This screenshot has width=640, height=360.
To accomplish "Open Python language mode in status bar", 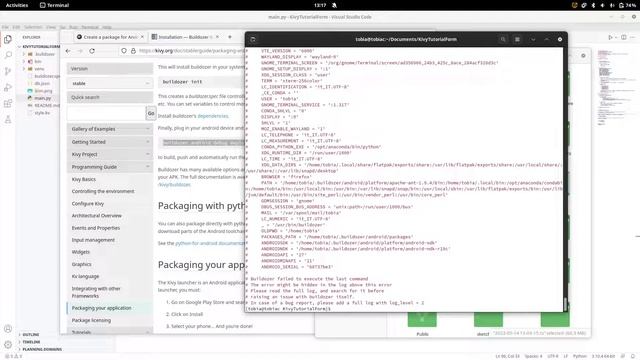I will pyautogui.click(x=580, y=356).
